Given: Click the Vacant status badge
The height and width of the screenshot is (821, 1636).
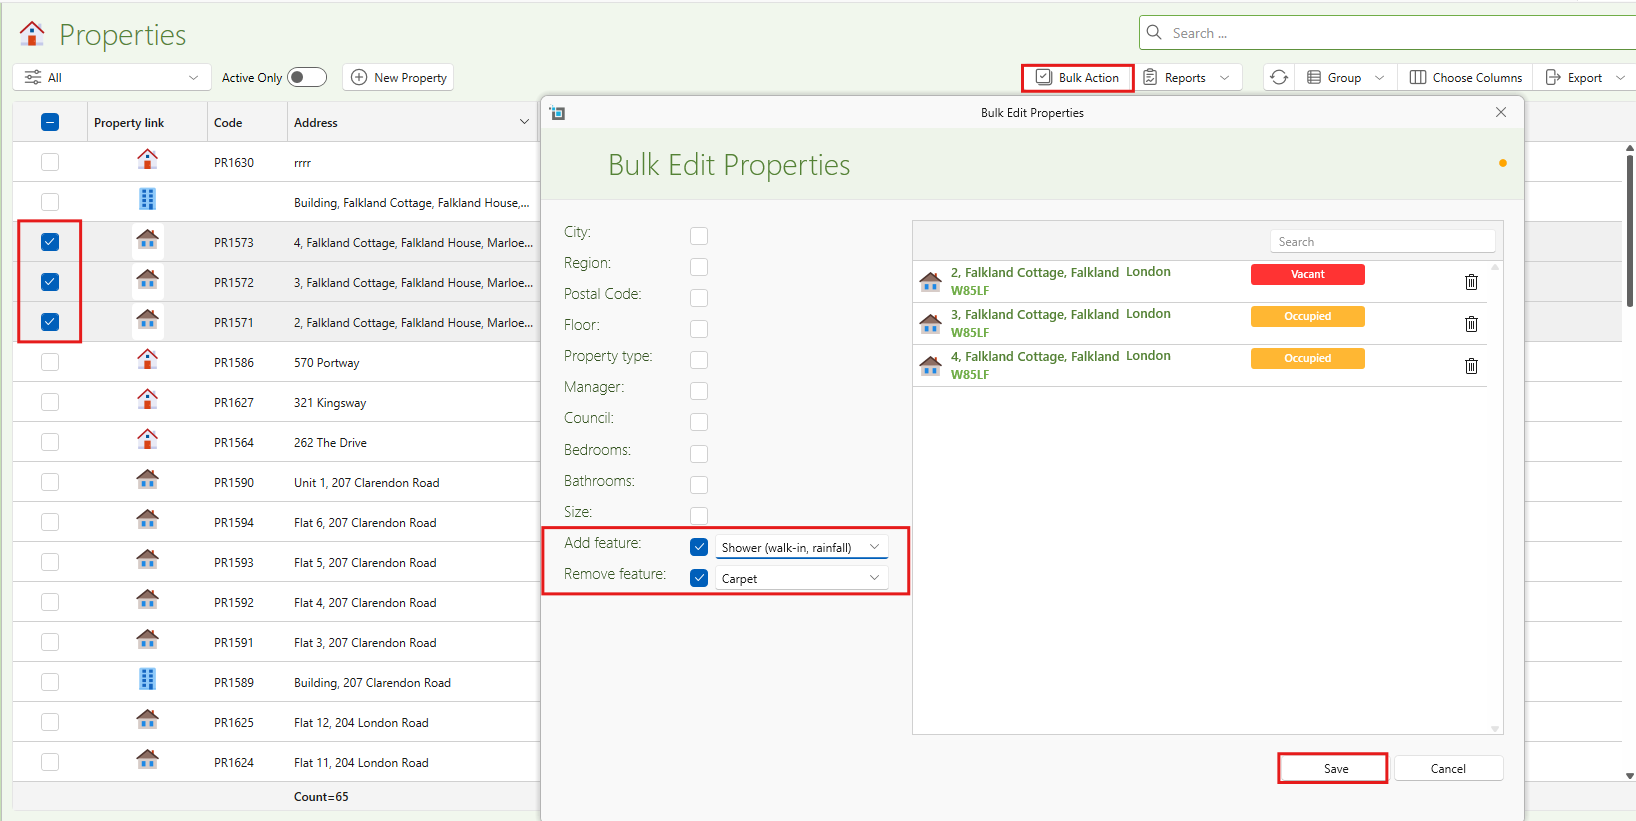Looking at the screenshot, I should [1308, 274].
